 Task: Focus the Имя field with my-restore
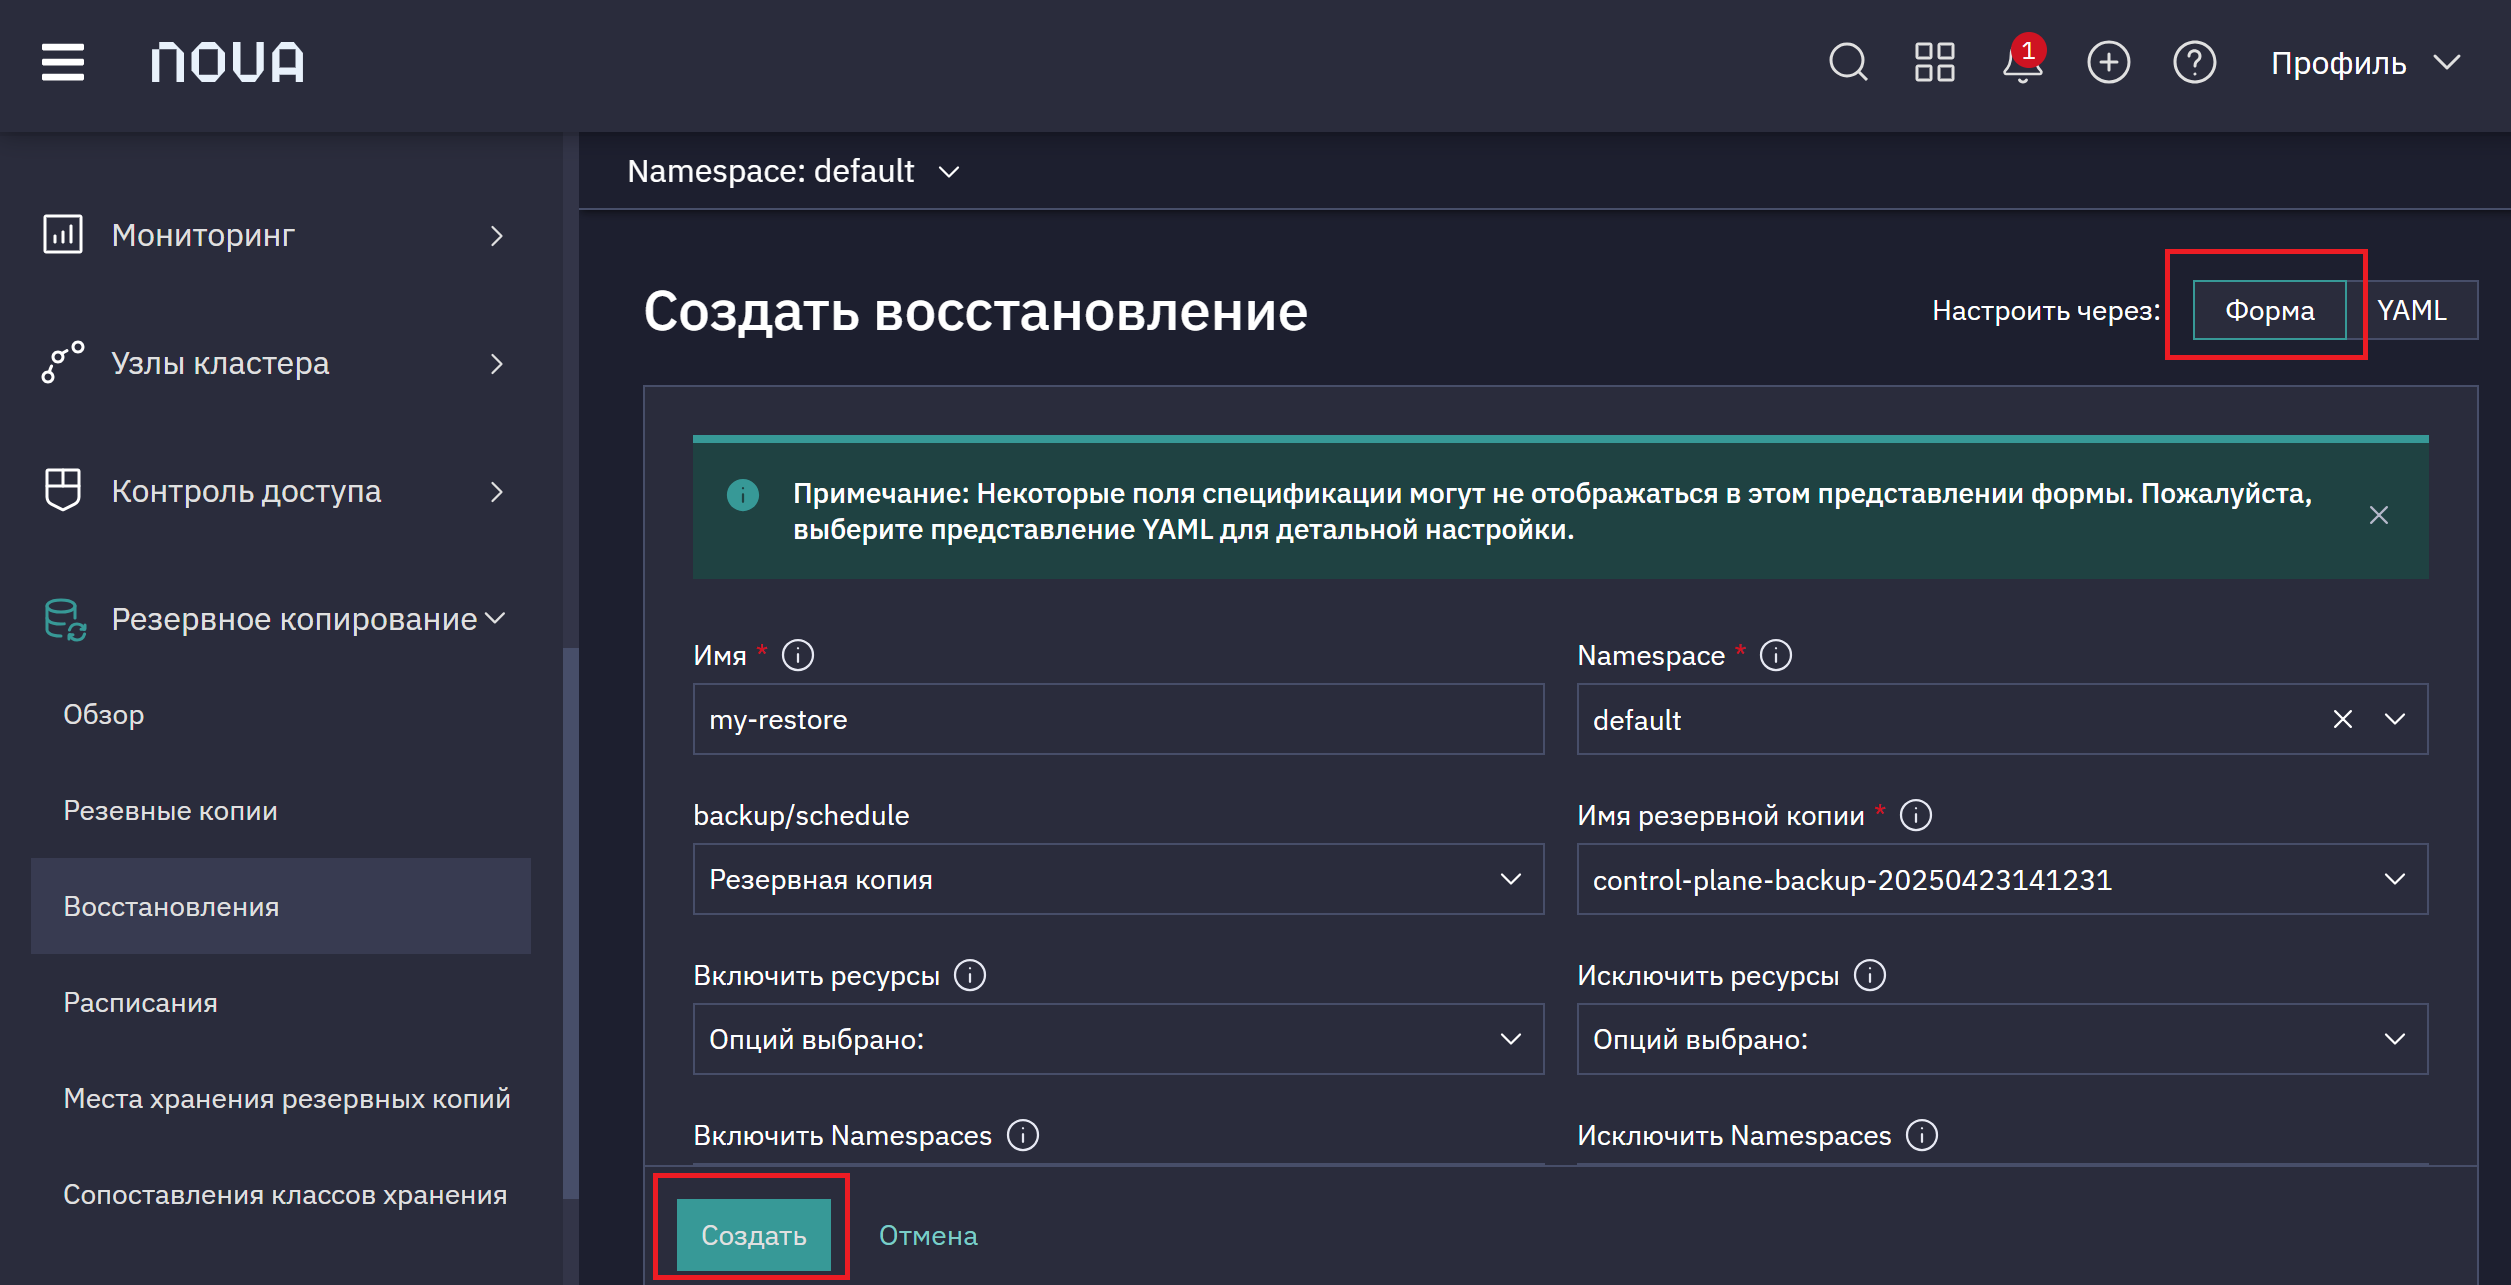(x=1118, y=719)
